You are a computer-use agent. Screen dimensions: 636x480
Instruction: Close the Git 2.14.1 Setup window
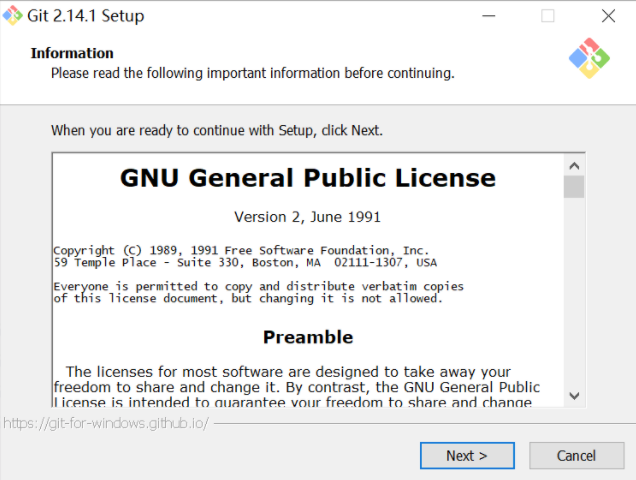[608, 16]
